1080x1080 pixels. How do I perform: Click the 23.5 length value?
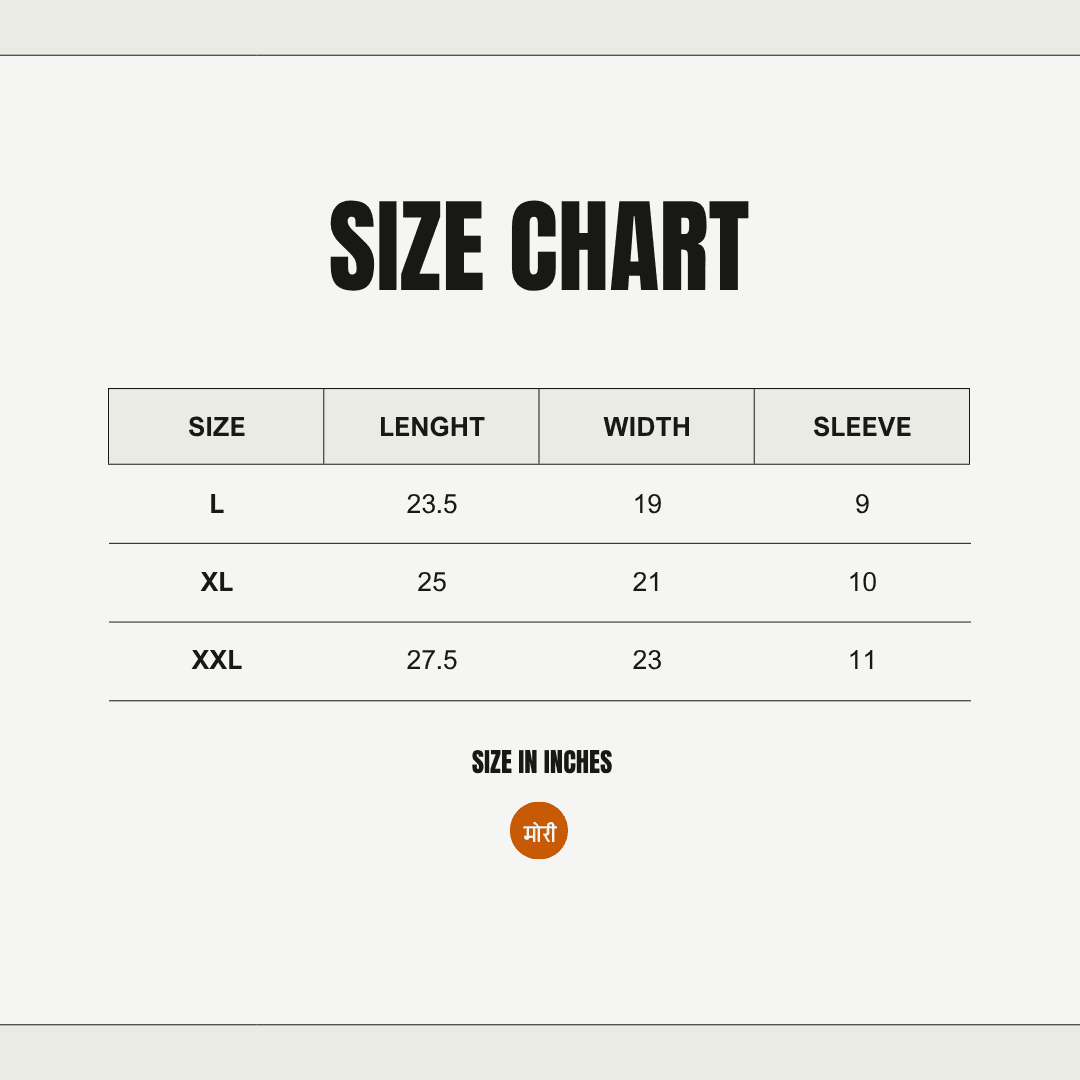(x=432, y=504)
